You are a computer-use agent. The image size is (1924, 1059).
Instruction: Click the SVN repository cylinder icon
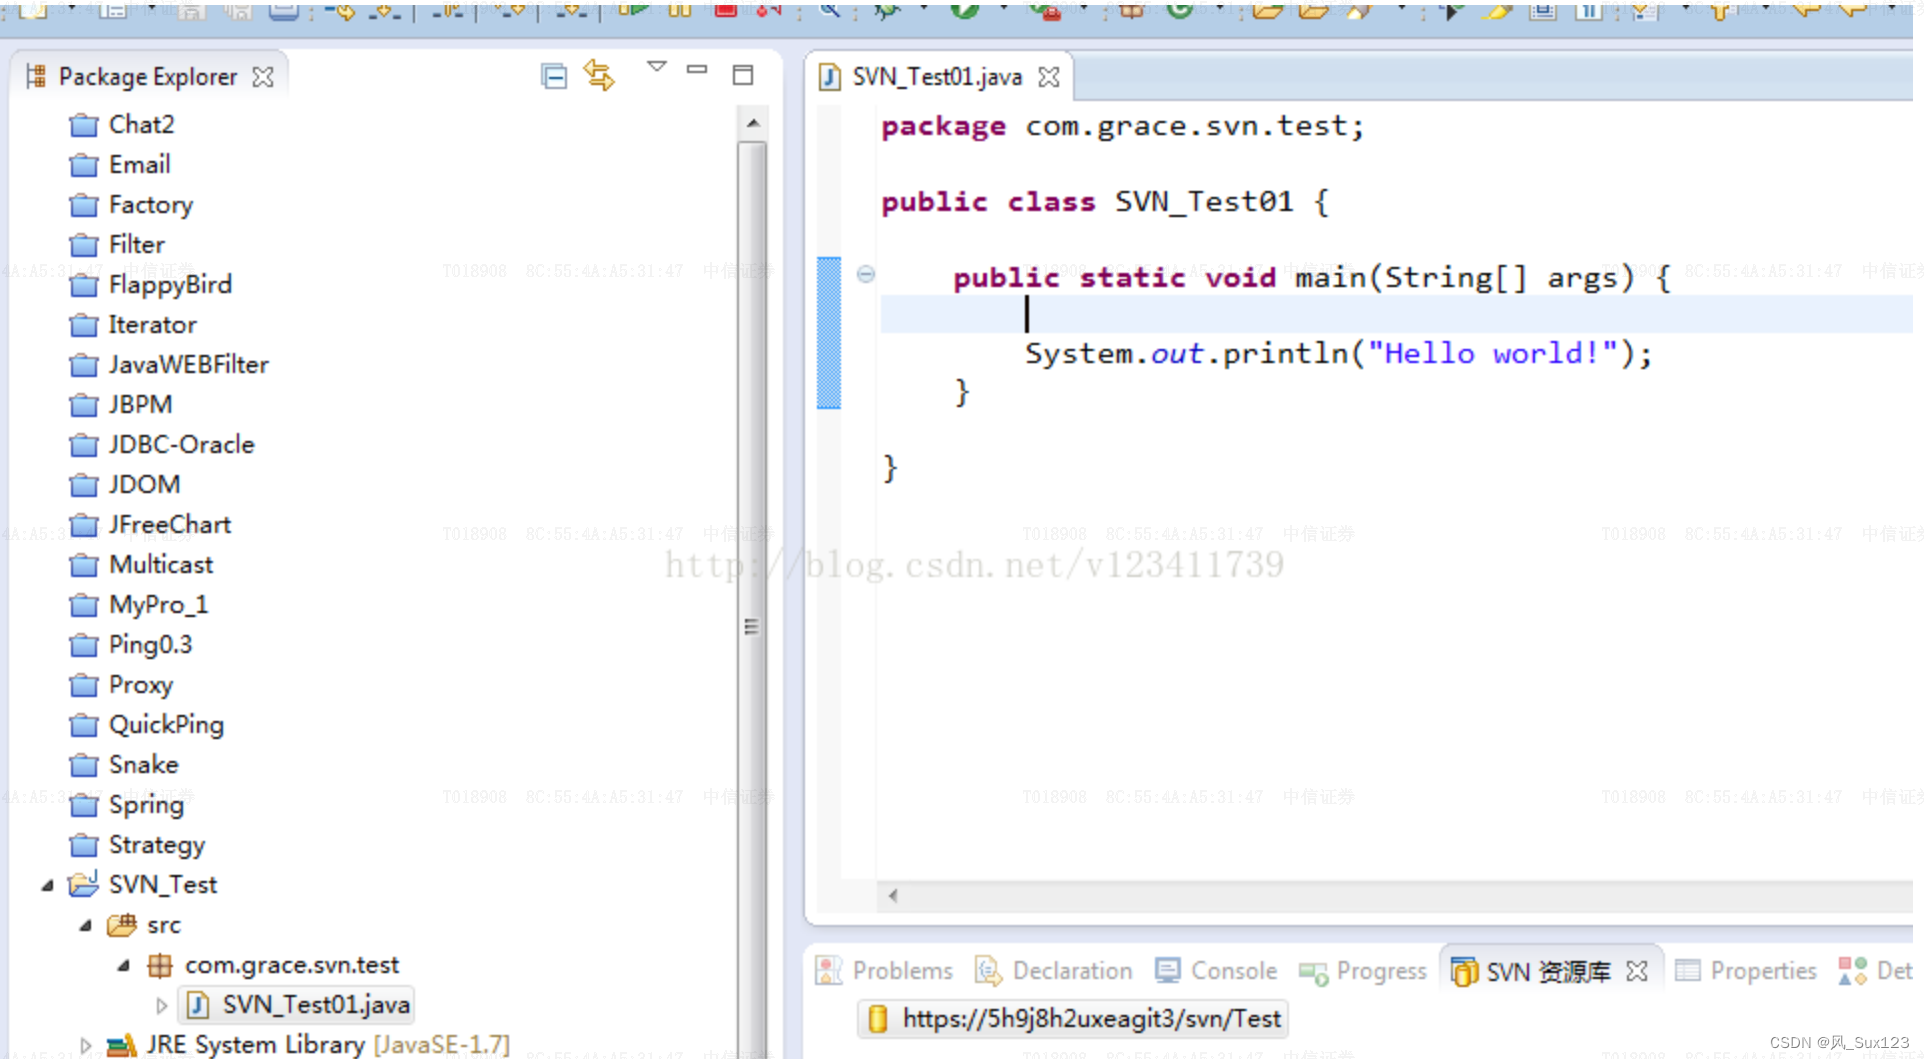(878, 1019)
